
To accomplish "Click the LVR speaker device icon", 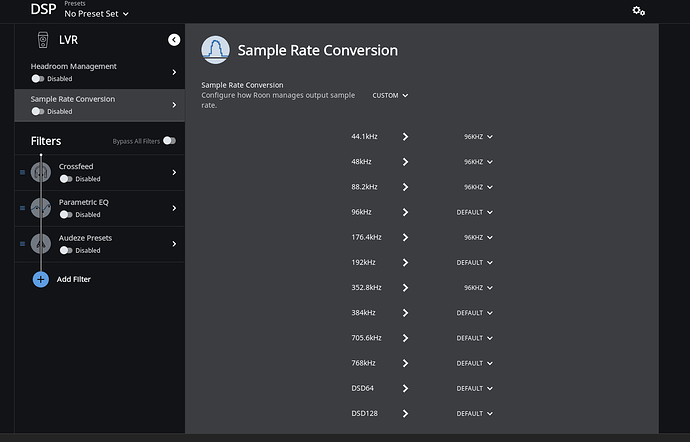I will tap(43, 40).
